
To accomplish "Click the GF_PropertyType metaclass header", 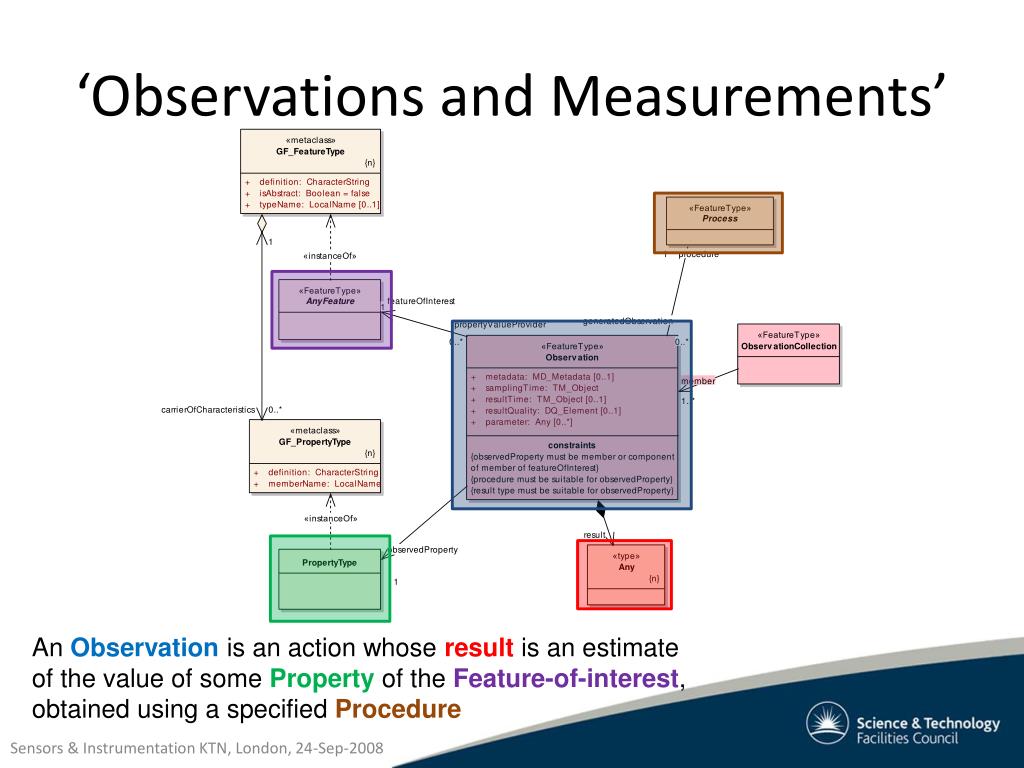I will click(x=315, y=442).
